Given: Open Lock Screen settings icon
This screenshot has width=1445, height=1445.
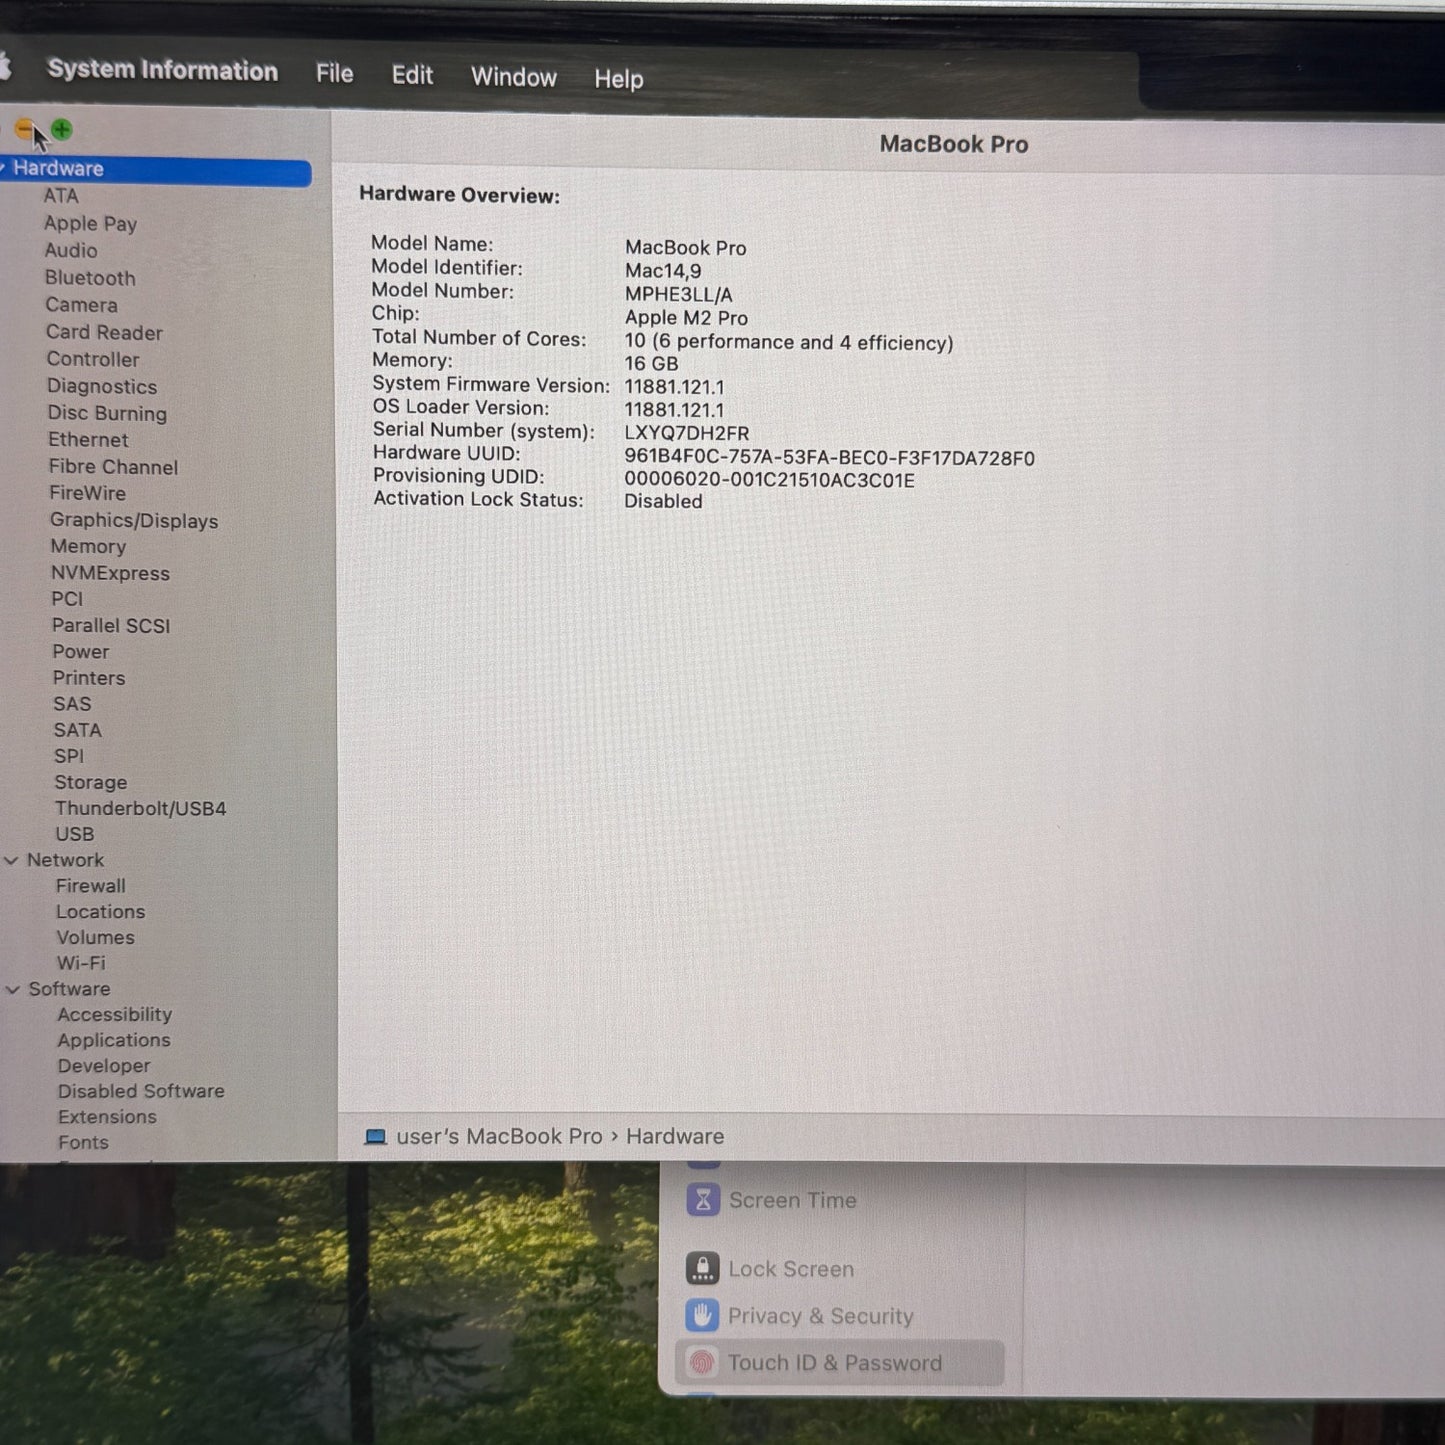Looking at the screenshot, I should click(x=702, y=1268).
